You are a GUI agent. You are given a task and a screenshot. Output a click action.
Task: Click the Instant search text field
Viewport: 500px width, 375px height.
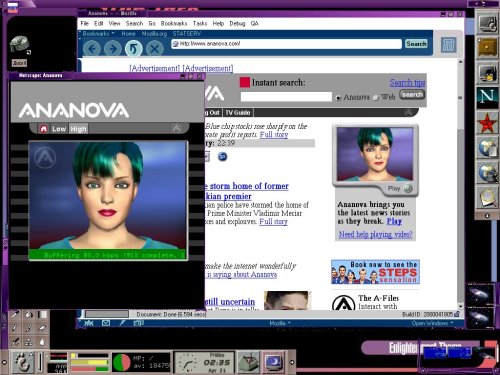click(286, 97)
